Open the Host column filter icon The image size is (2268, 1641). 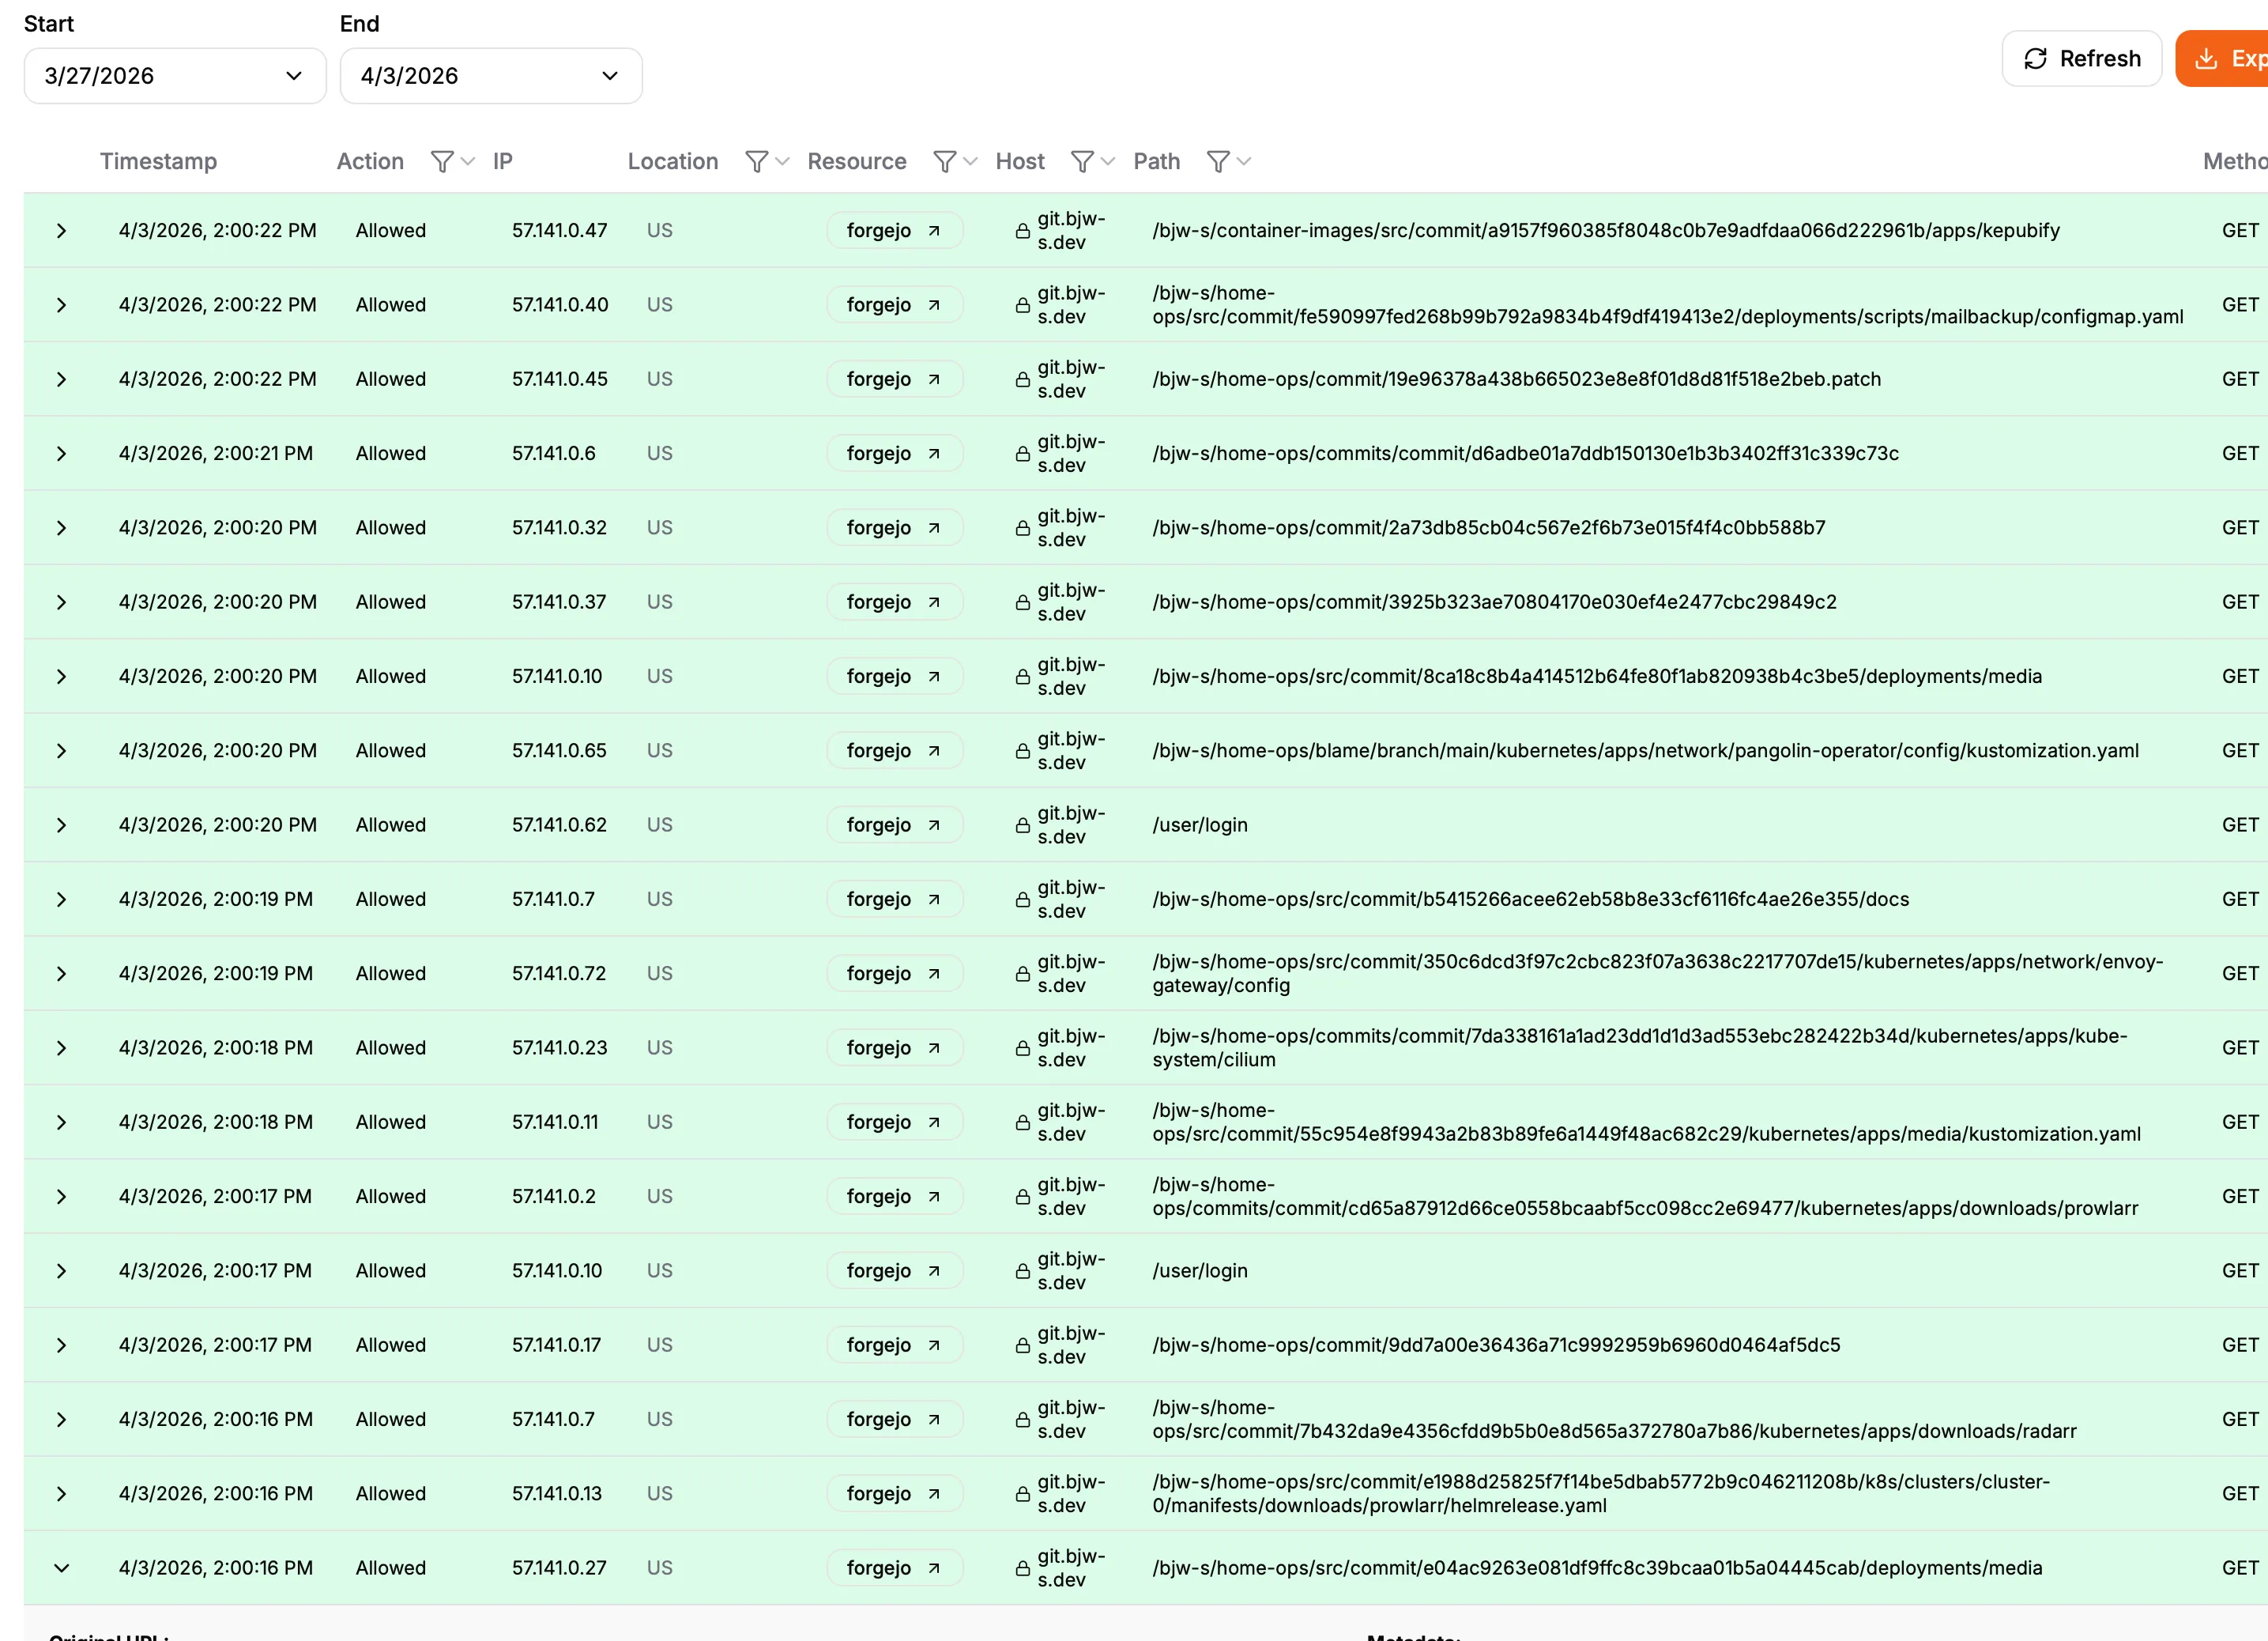click(1092, 162)
